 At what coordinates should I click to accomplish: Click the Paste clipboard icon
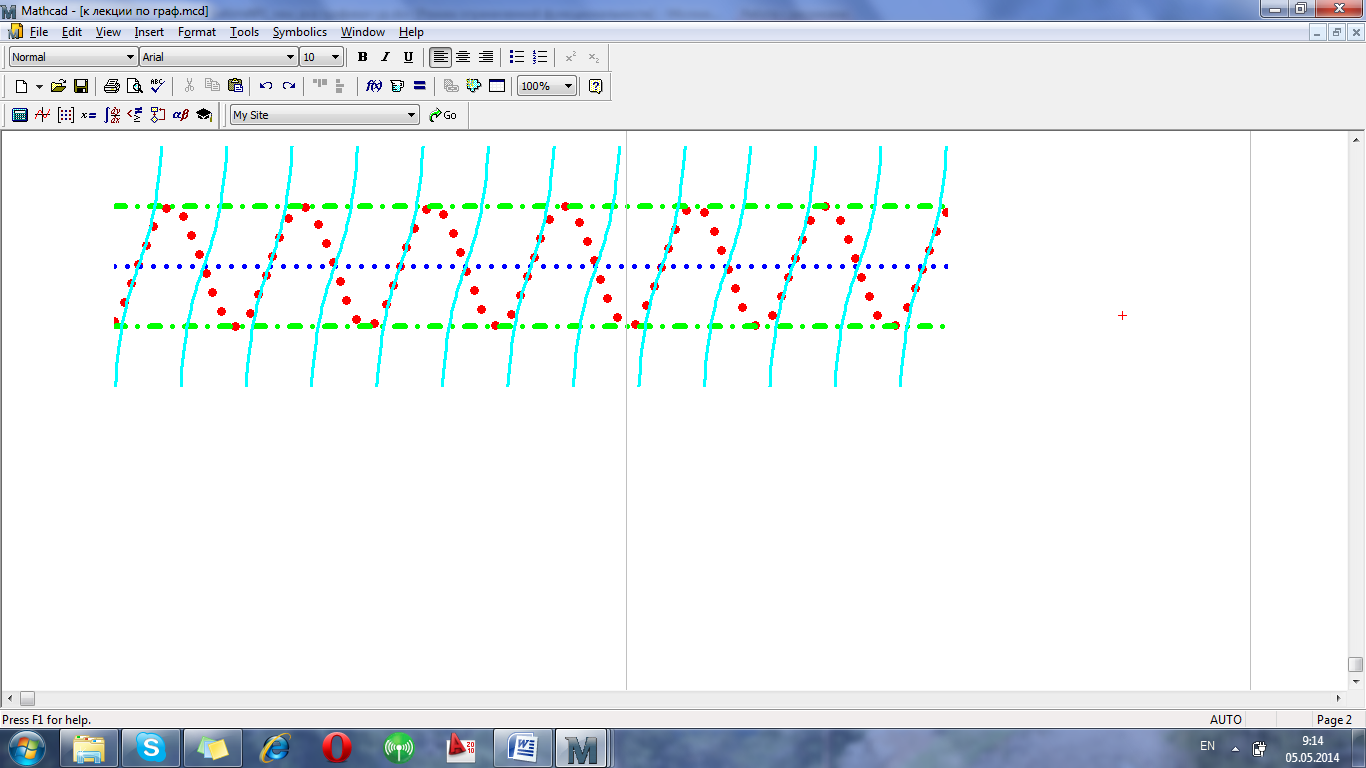(235, 86)
